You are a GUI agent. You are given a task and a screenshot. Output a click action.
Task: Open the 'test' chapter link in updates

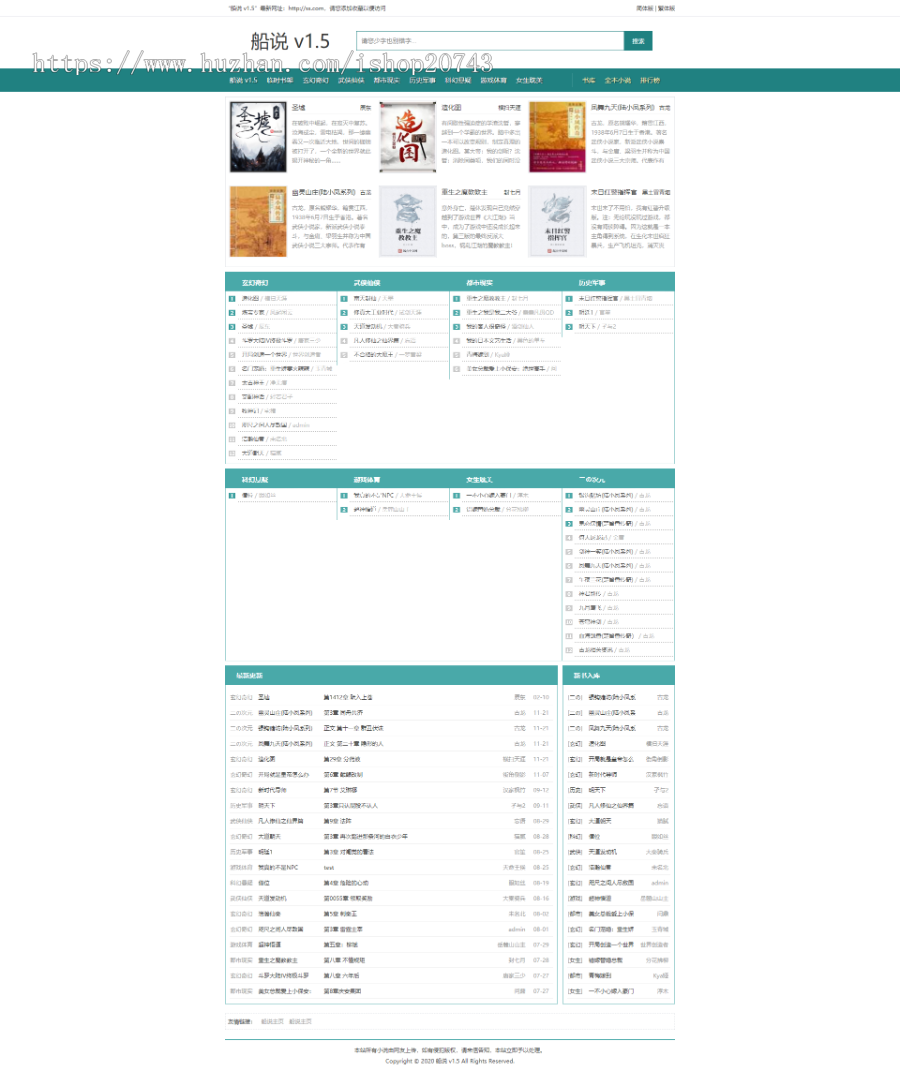point(329,868)
